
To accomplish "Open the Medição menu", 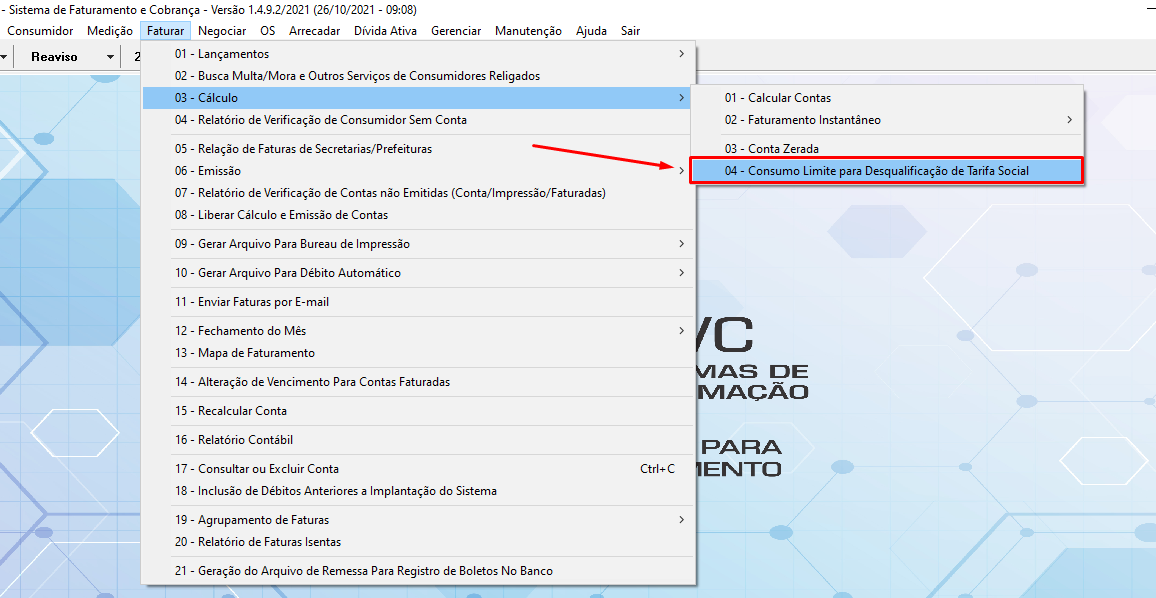I will click(110, 31).
